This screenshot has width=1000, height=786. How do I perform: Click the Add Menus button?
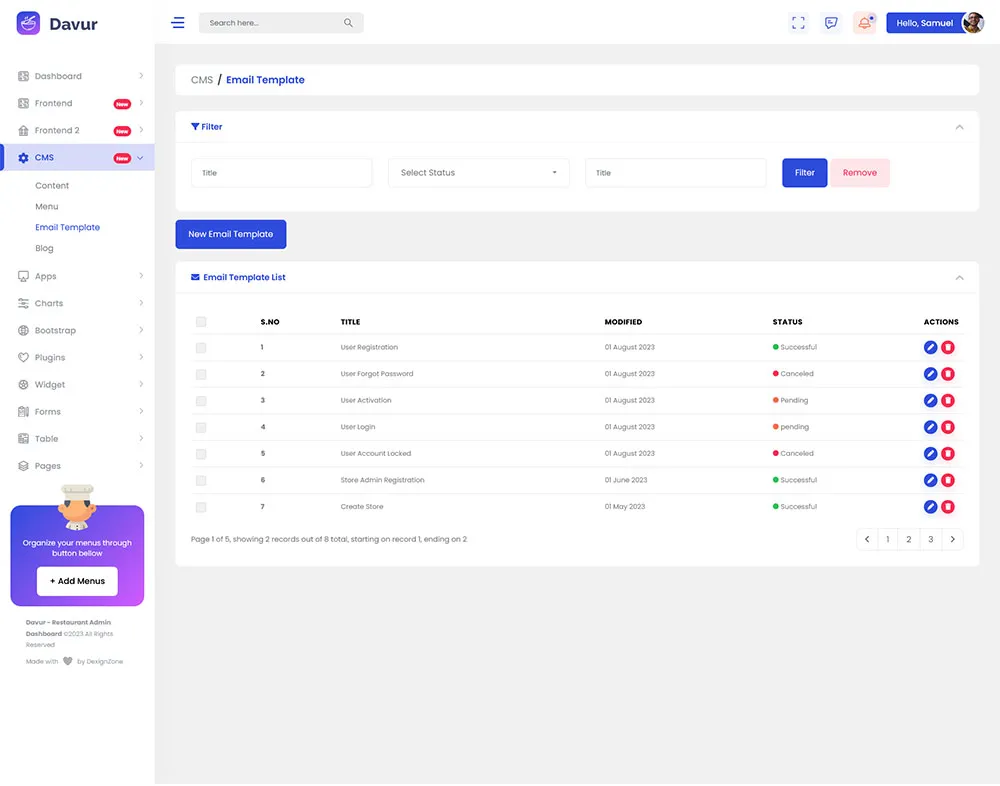pyautogui.click(x=77, y=581)
